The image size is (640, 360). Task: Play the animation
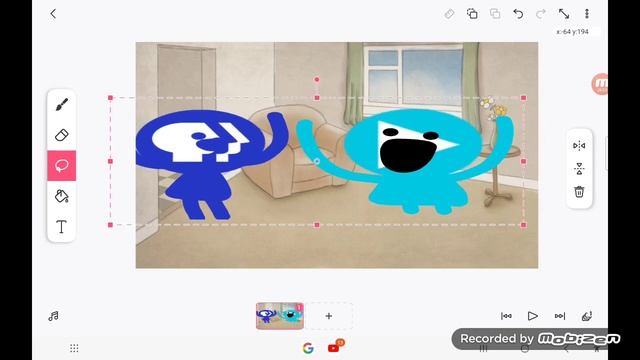pos(532,316)
